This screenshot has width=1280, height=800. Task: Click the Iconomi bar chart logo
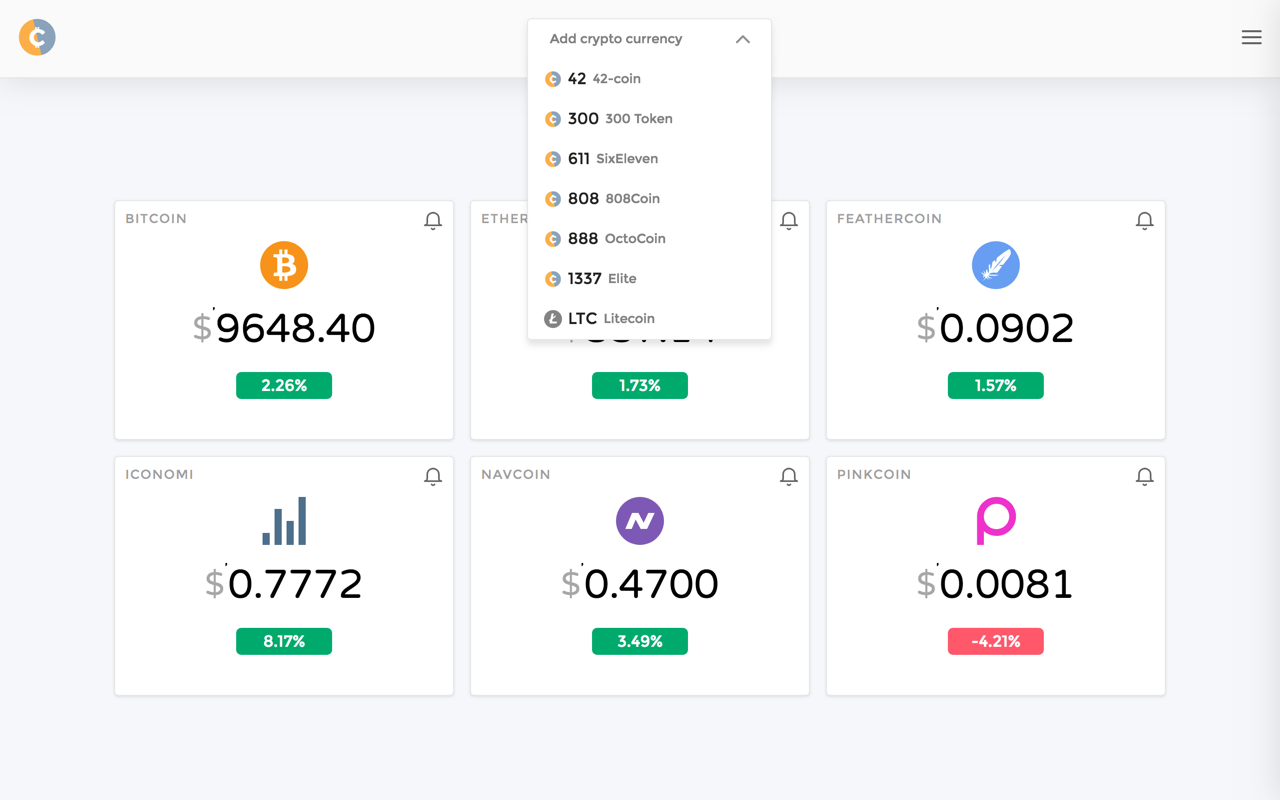pos(284,521)
